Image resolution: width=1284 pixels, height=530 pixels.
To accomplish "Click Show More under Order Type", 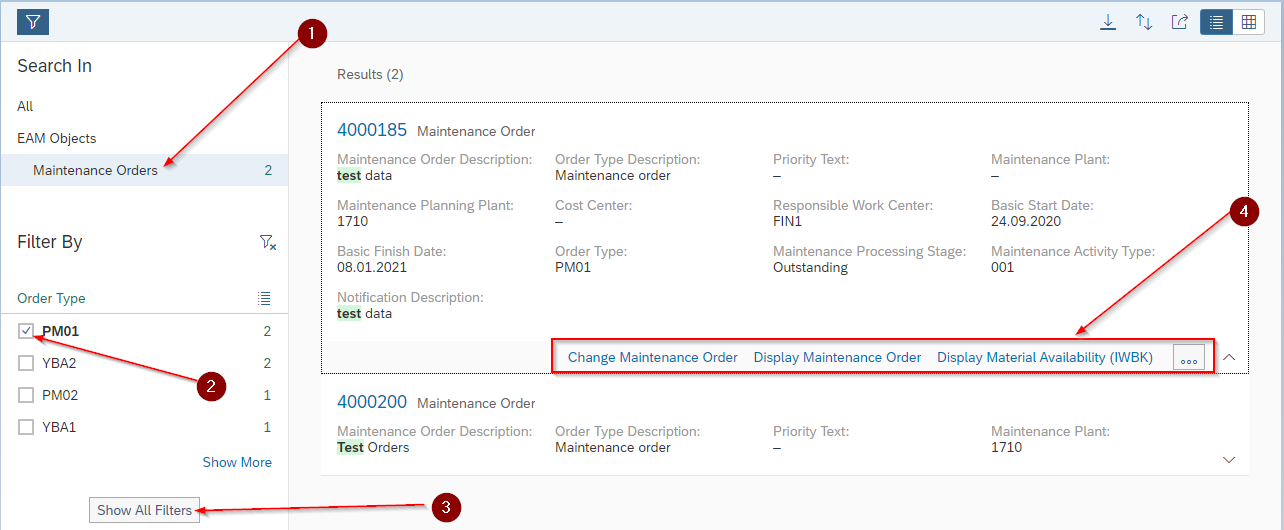I will click(x=237, y=462).
